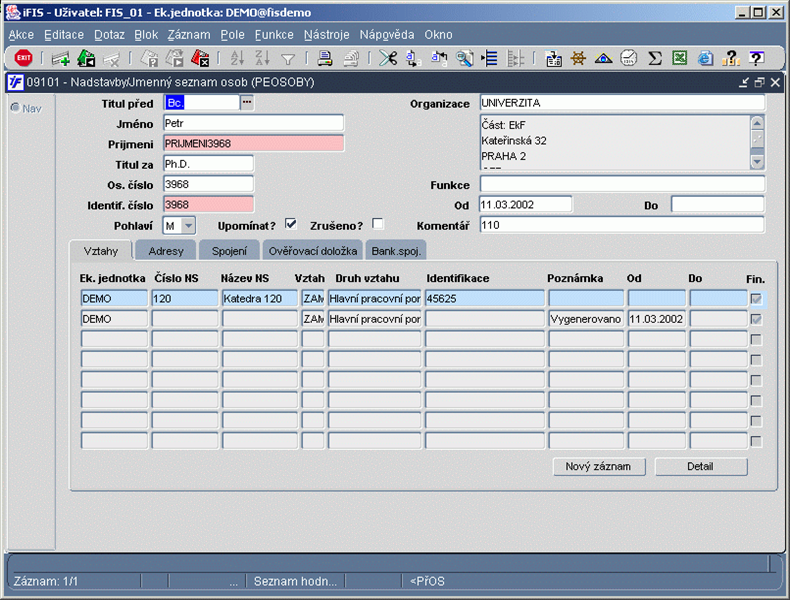This screenshot has height=601, width=791.
Task: Toggle Fin. checkbox in third table row
Action: [756, 340]
